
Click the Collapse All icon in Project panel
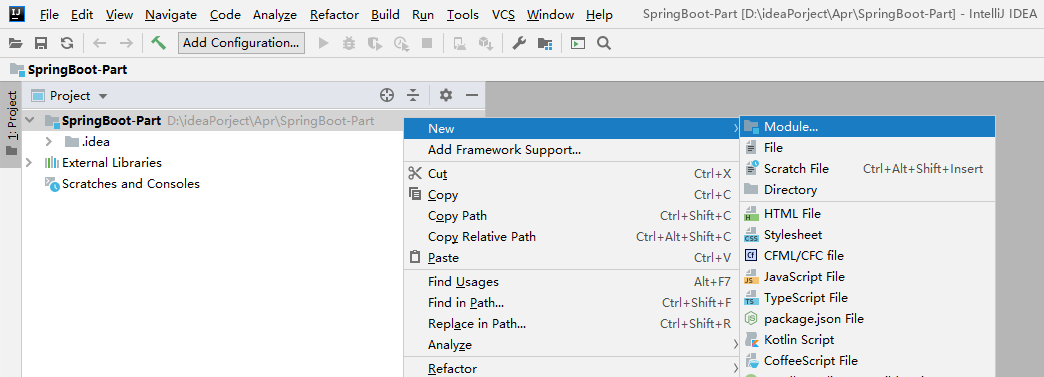coord(413,95)
